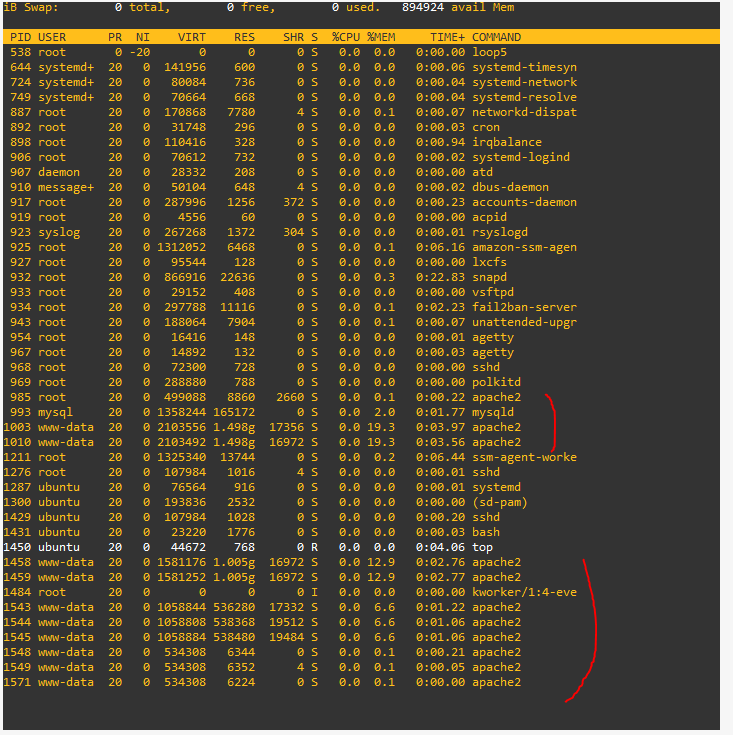The image size is (733, 735).
Task: Click the acpid command name
Action: tap(489, 217)
